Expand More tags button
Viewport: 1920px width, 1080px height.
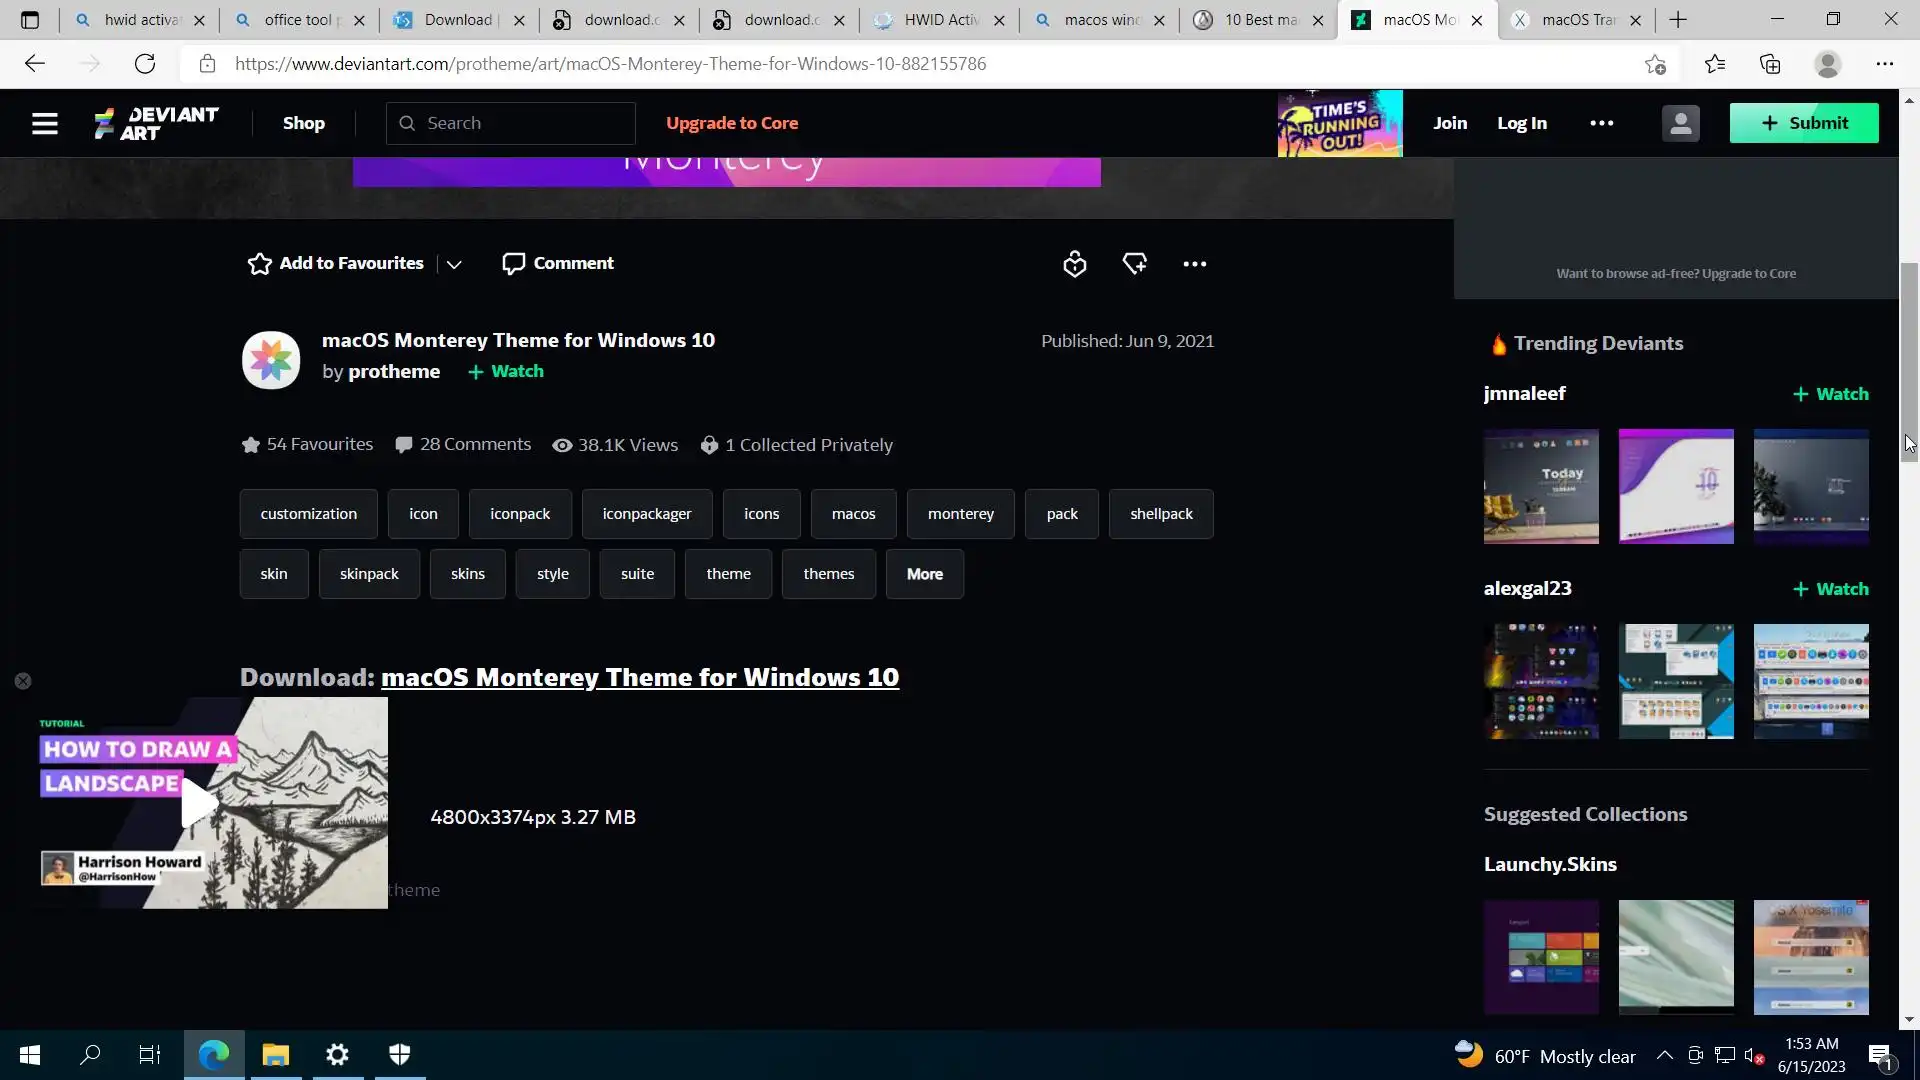pos(924,574)
